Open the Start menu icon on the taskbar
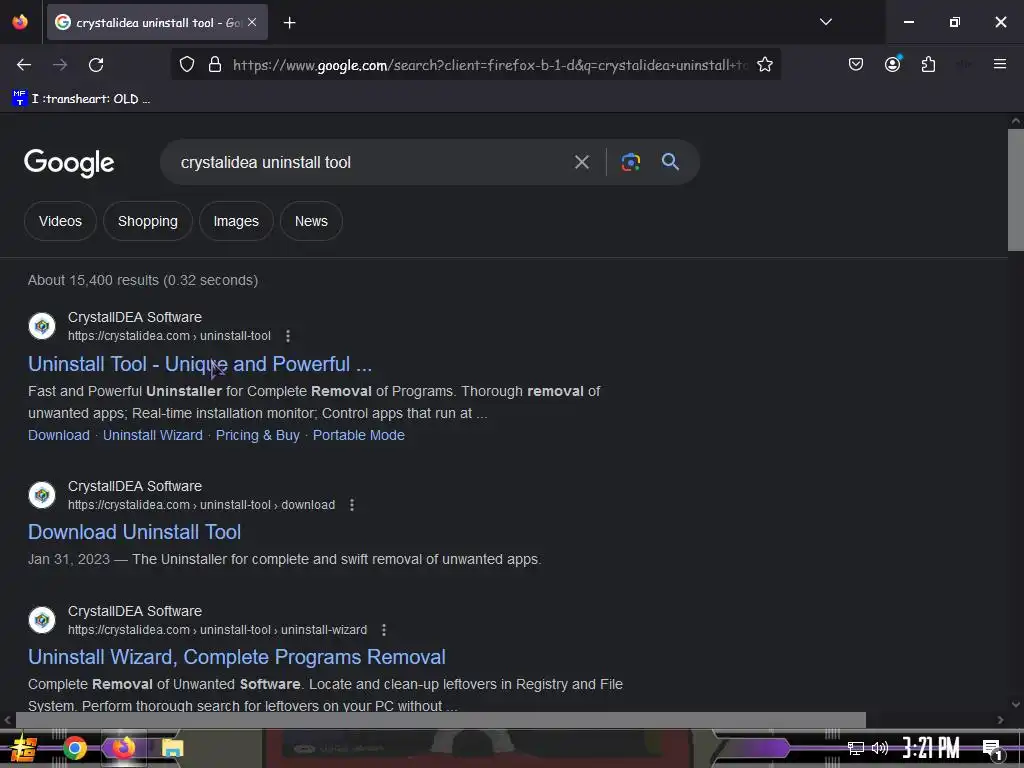Screen dimensions: 1024x768 (24, 748)
